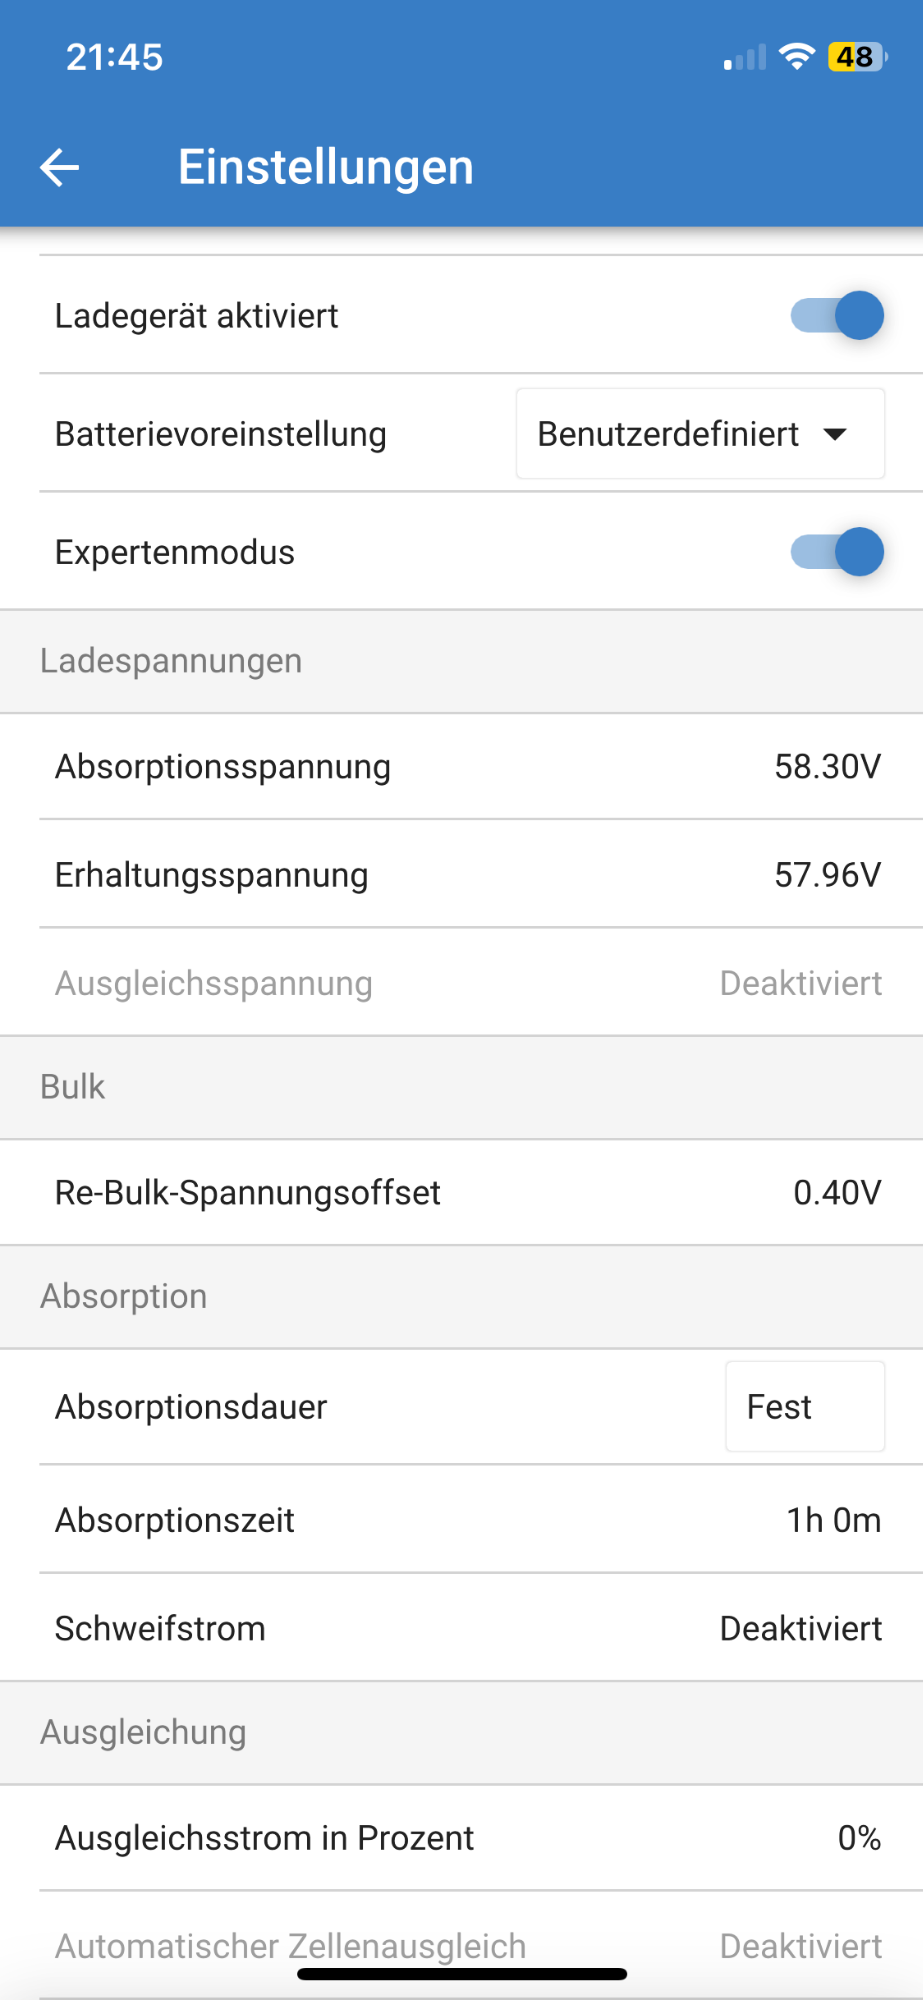923x2000 pixels.
Task: Edit Erhaltungsspannung 57.96V value
Action: [827, 875]
